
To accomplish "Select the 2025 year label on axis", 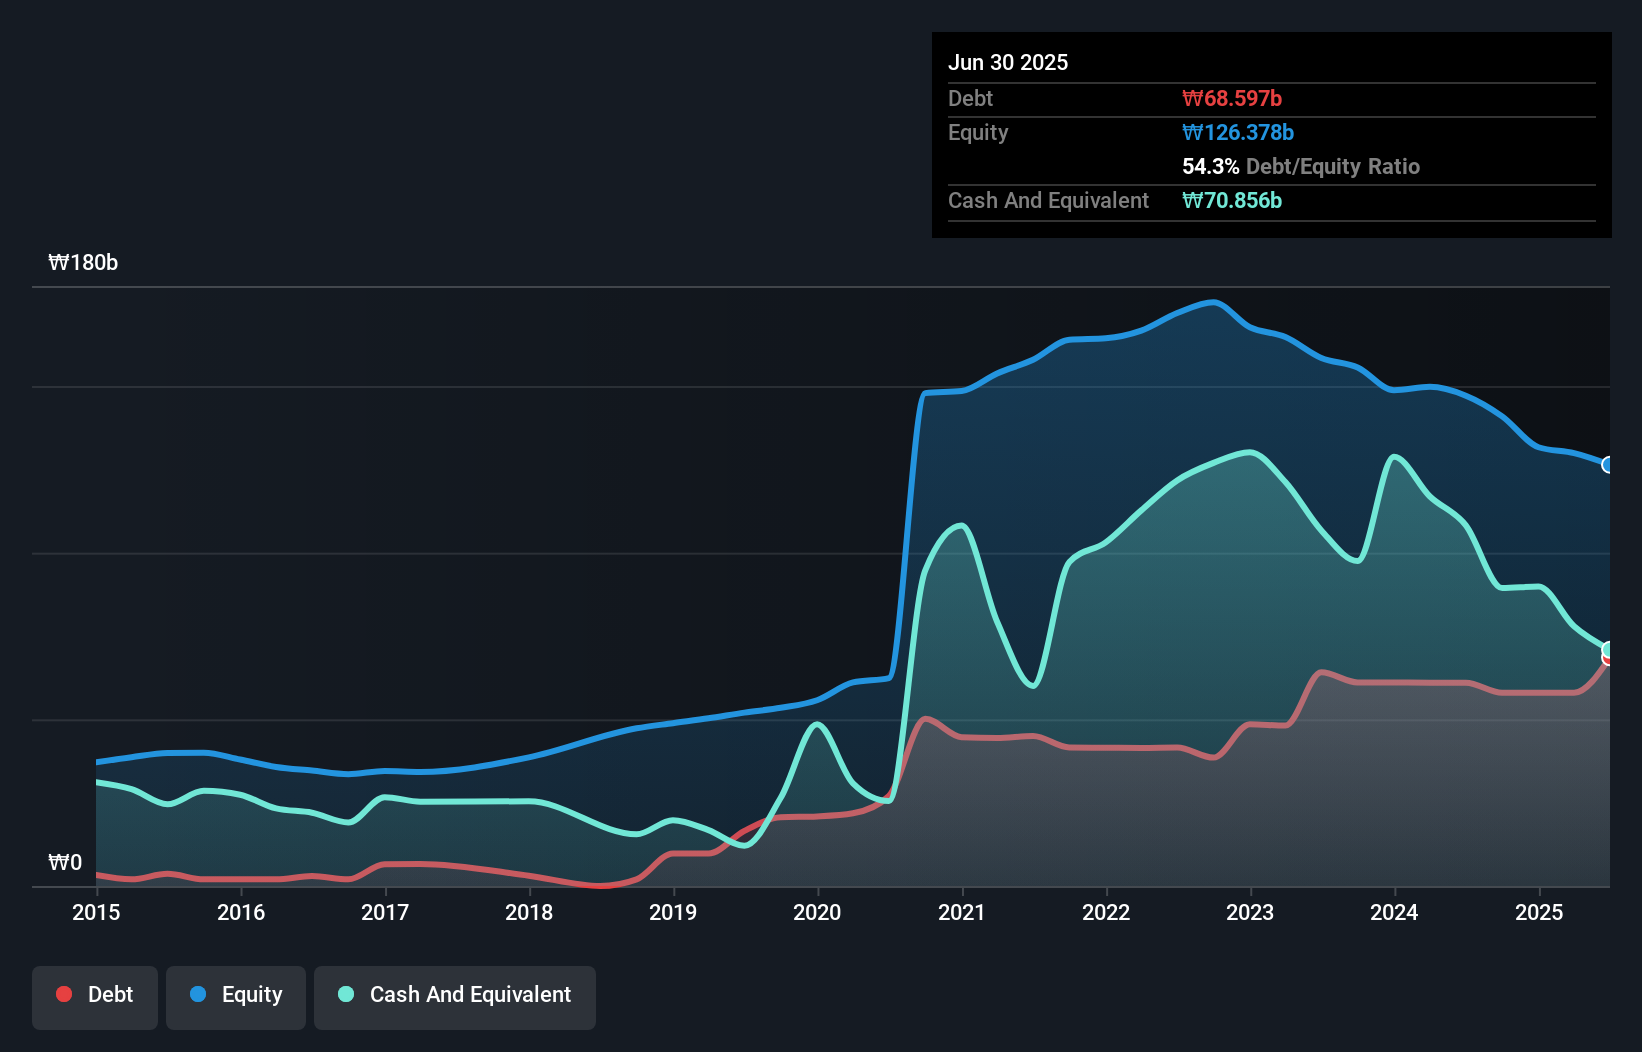I will tap(1539, 912).
